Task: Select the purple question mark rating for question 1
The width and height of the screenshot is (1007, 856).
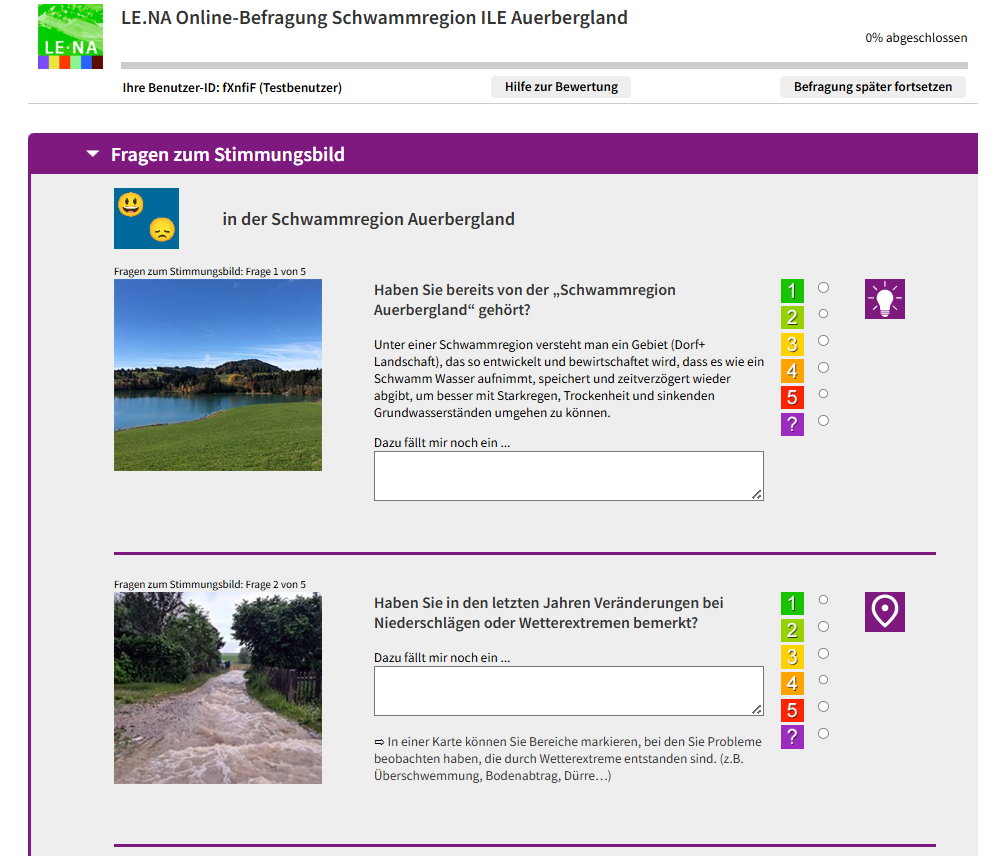Action: point(792,423)
